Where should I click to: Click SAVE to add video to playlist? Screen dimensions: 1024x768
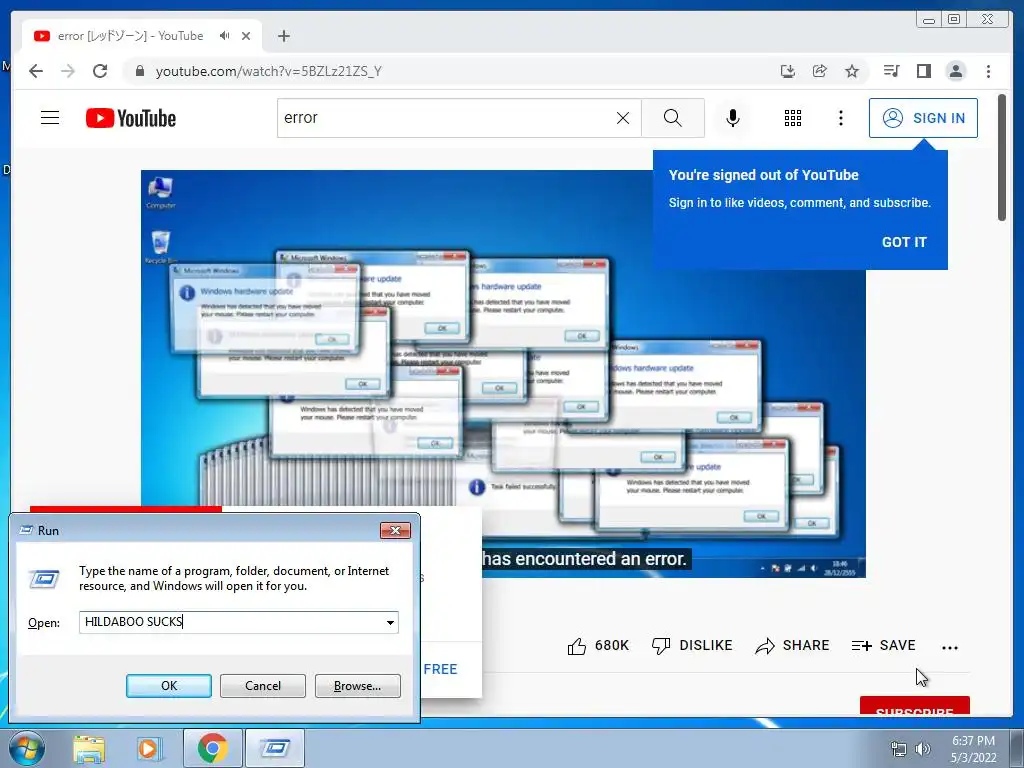[884, 646]
